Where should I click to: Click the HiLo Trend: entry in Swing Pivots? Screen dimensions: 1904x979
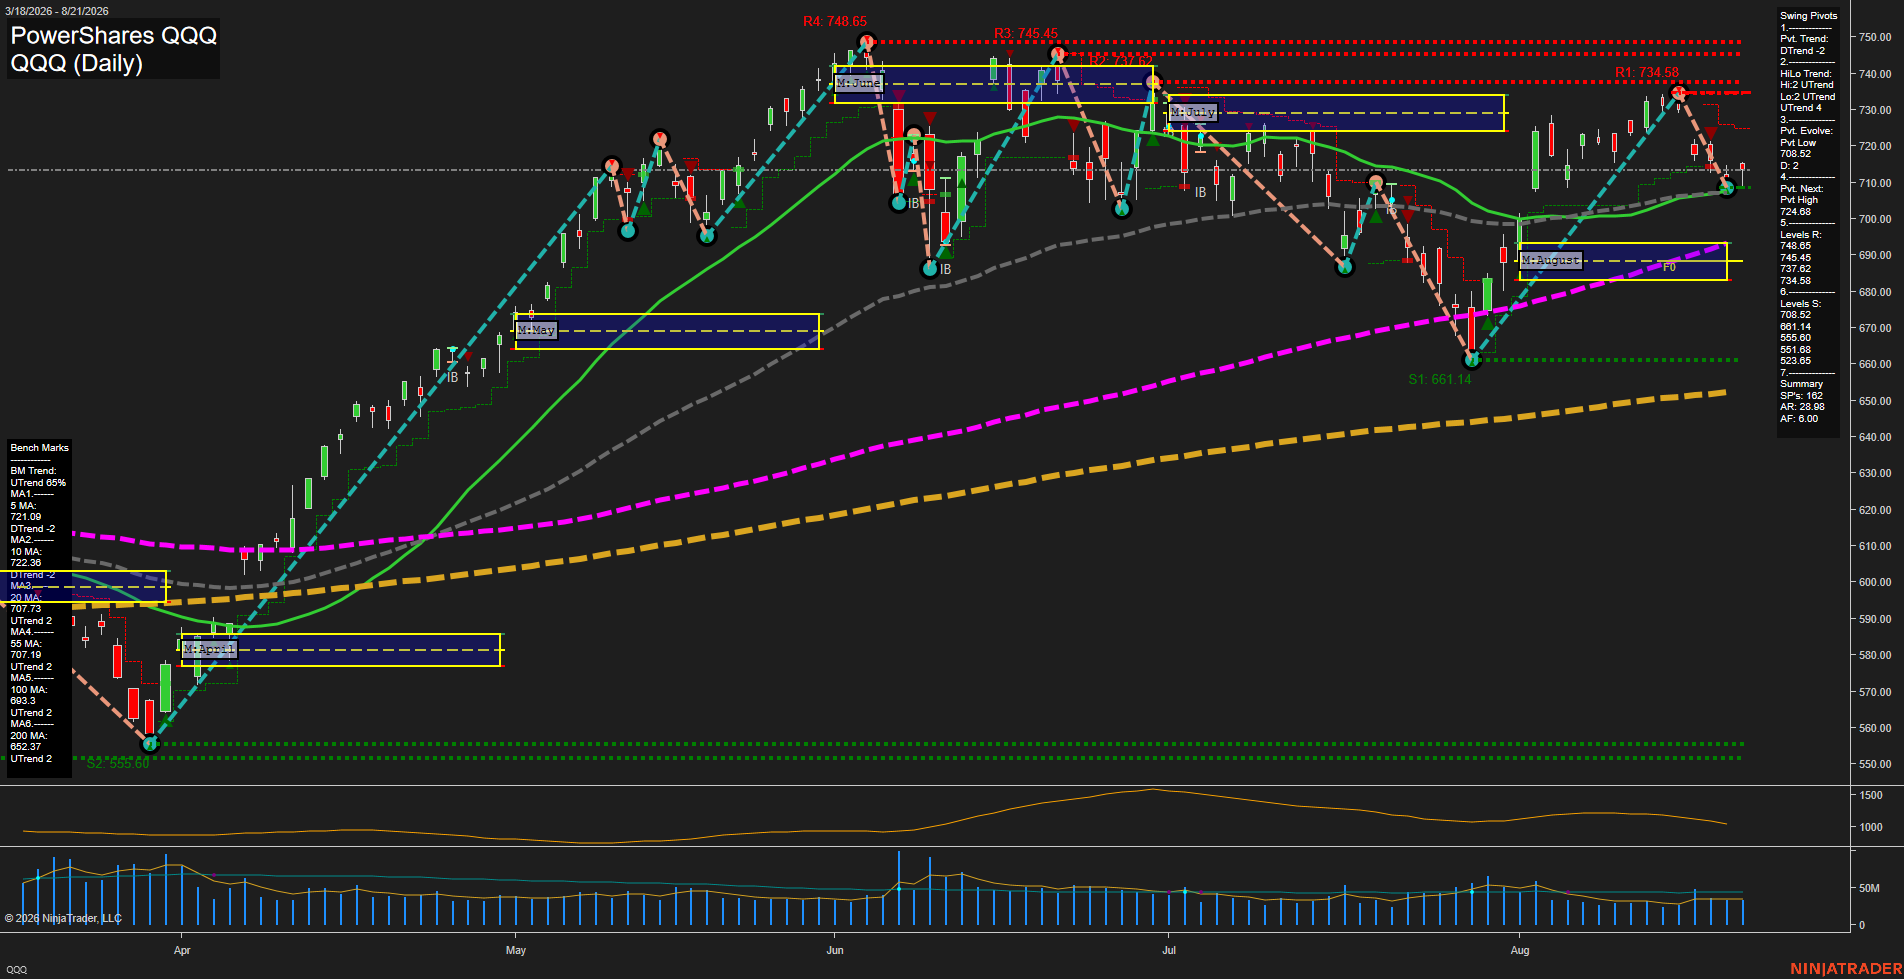pyautogui.click(x=1806, y=74)
